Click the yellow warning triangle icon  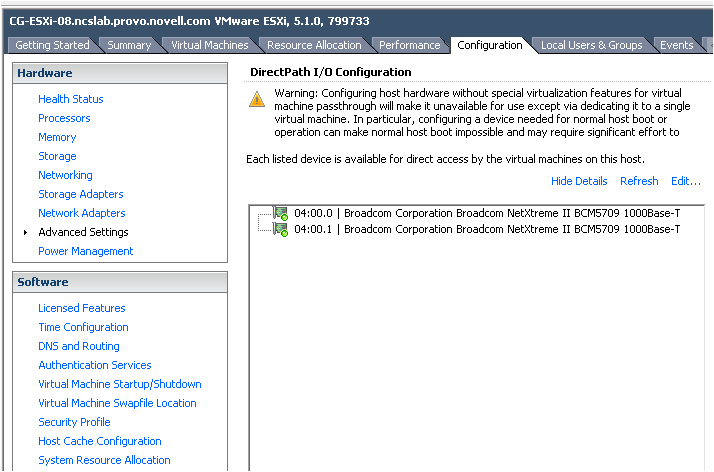coord(257,99)
